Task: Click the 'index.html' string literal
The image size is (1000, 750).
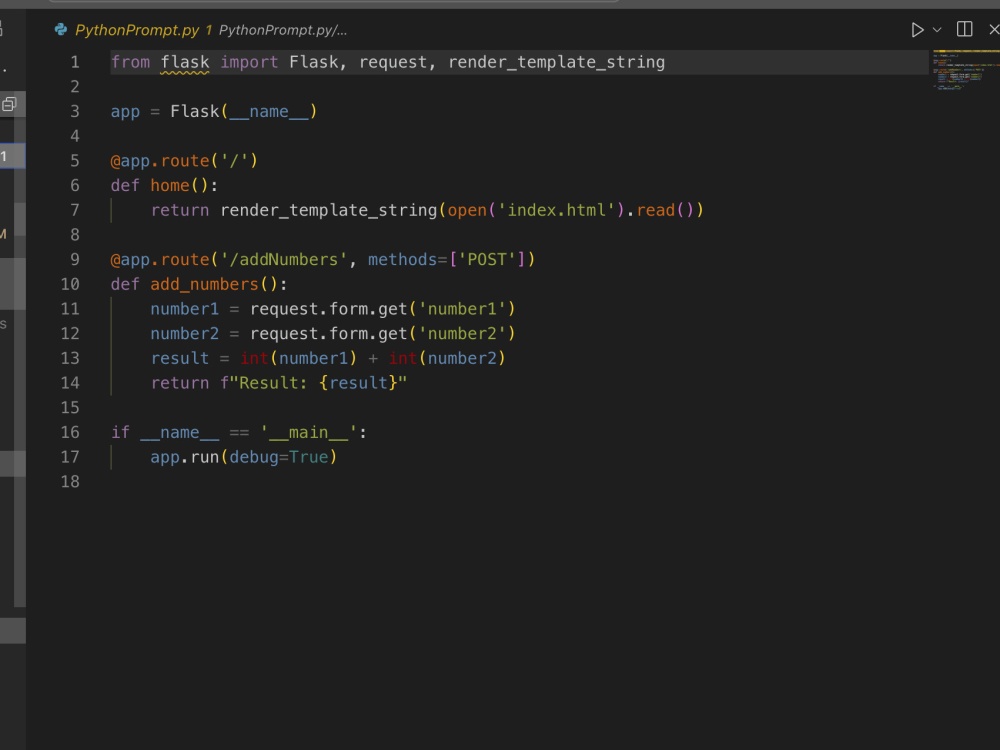Action: click(556, 210)
